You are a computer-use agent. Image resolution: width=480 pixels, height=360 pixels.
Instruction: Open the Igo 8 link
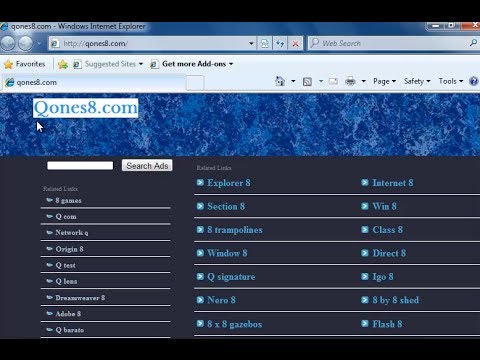click(383, 277)
